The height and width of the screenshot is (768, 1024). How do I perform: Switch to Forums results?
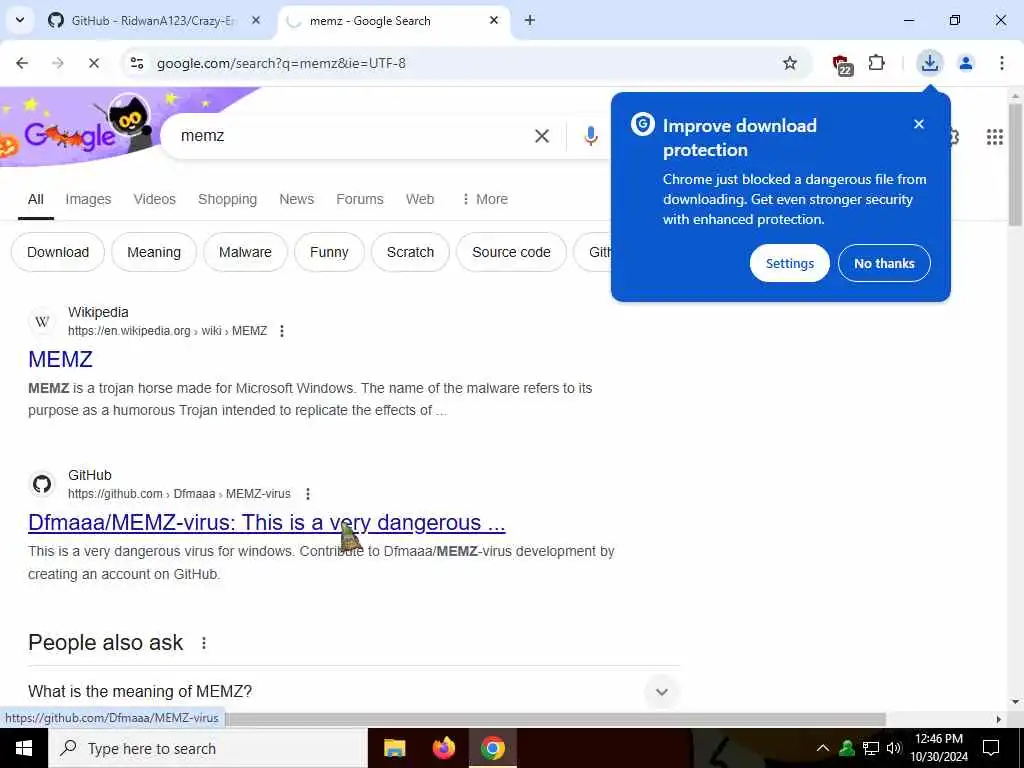click(360, 199)
